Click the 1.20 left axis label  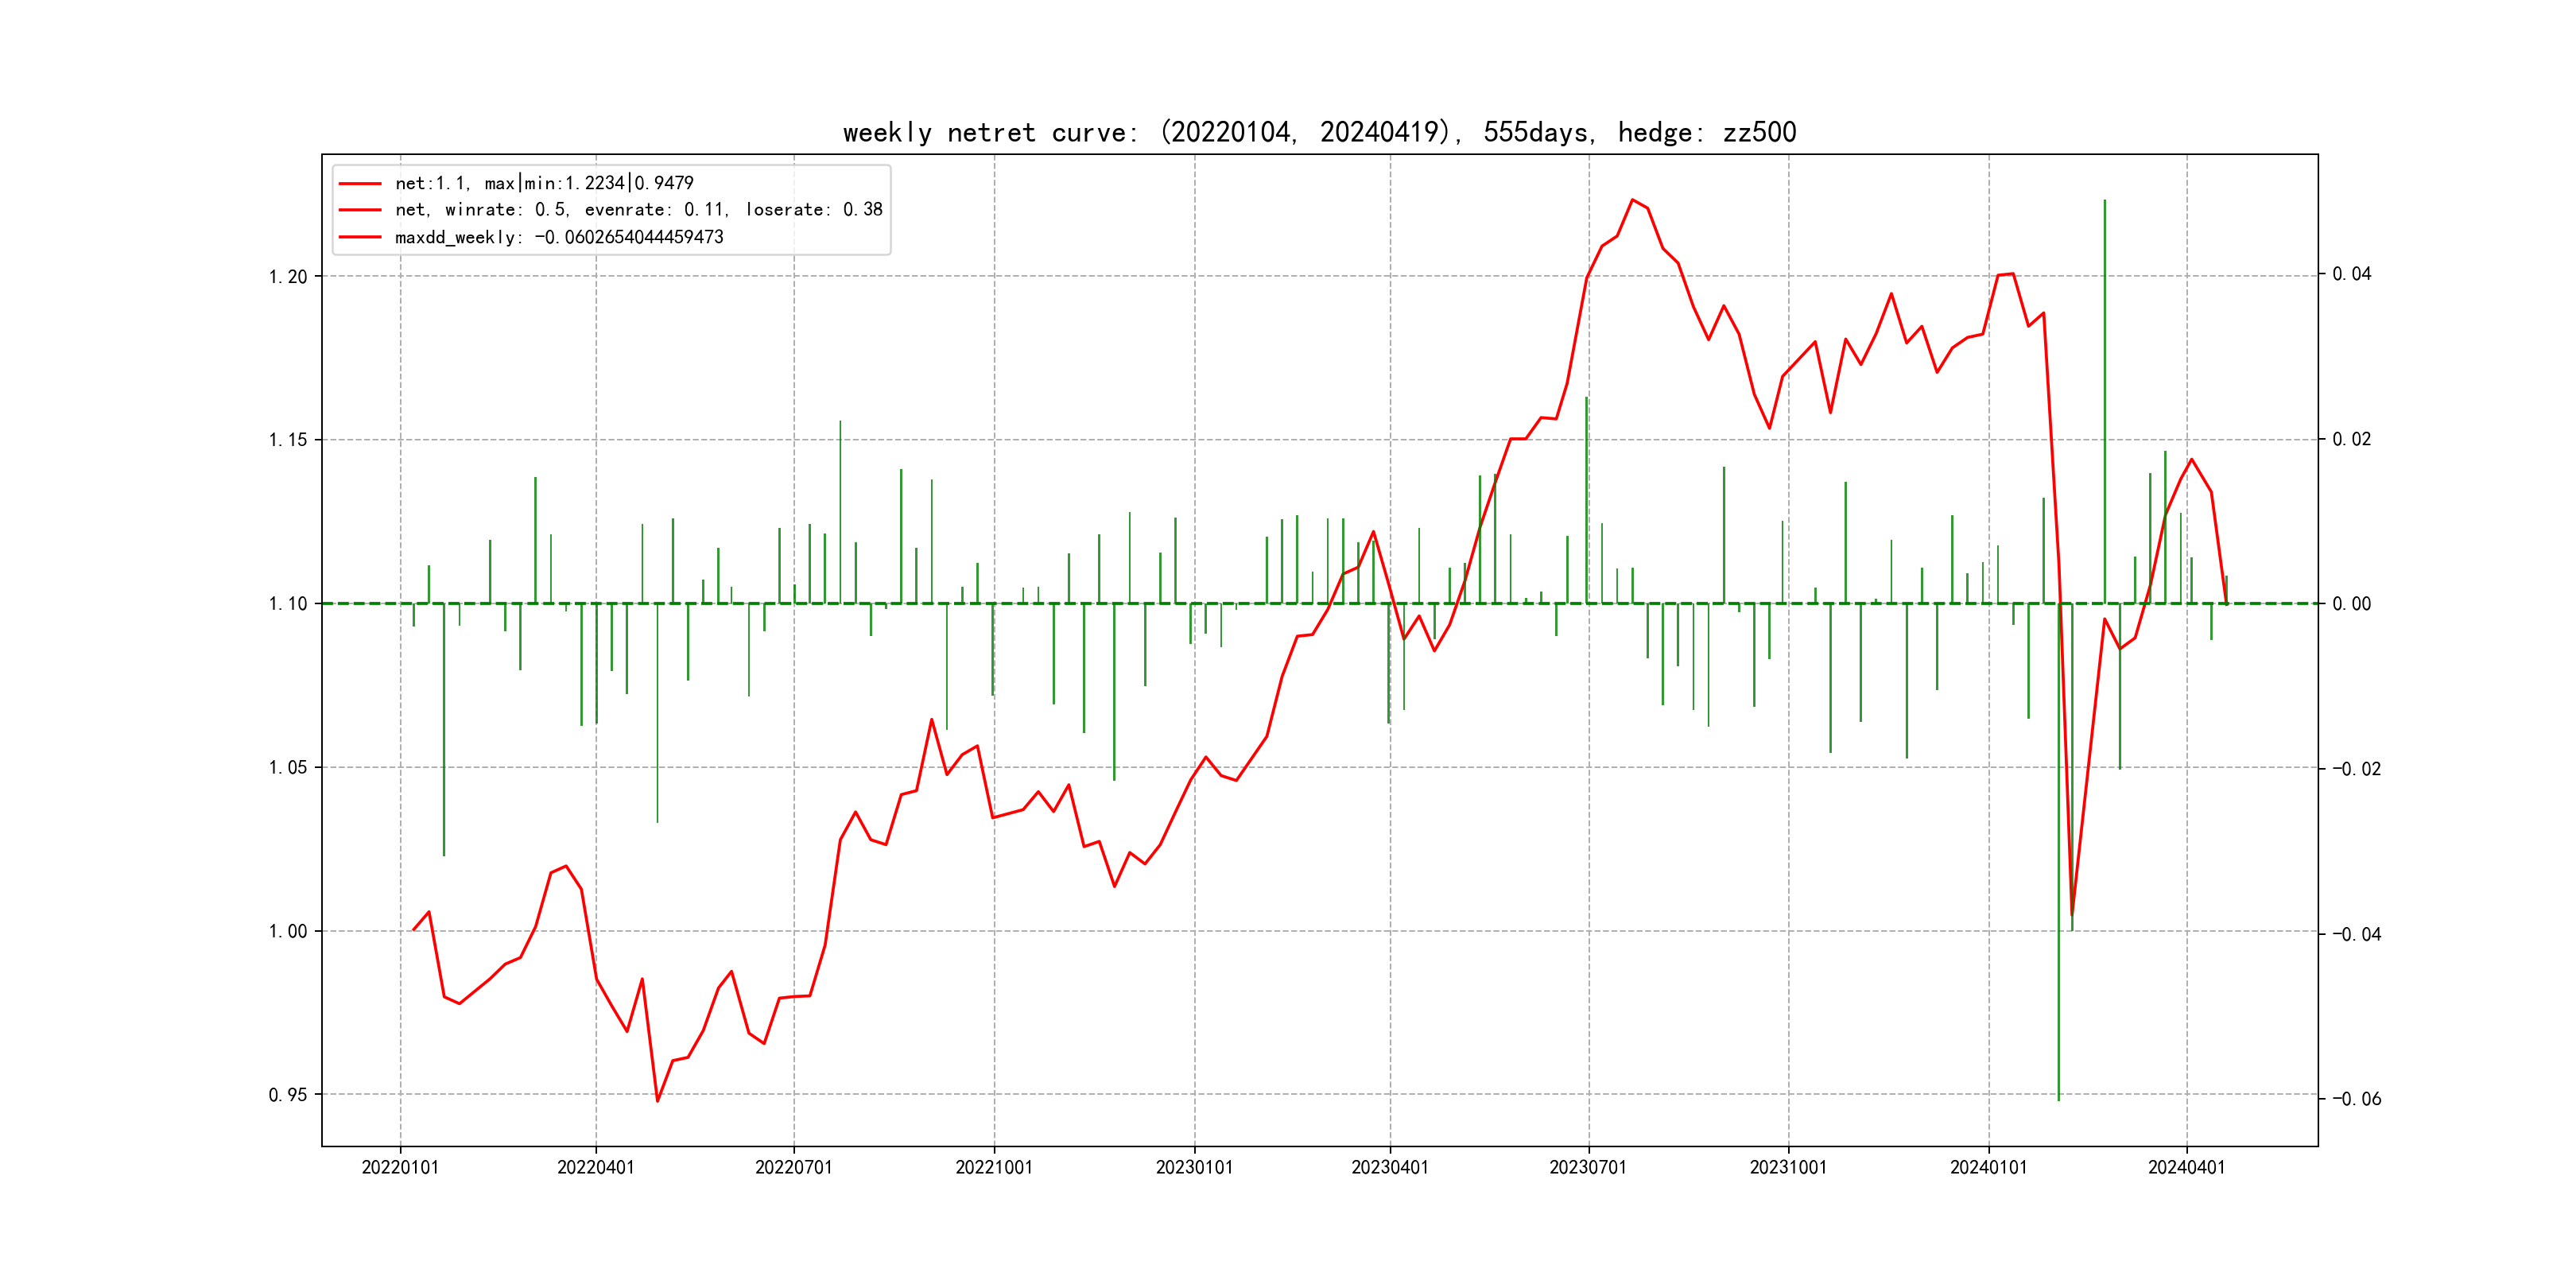click(x=288, y=277)
